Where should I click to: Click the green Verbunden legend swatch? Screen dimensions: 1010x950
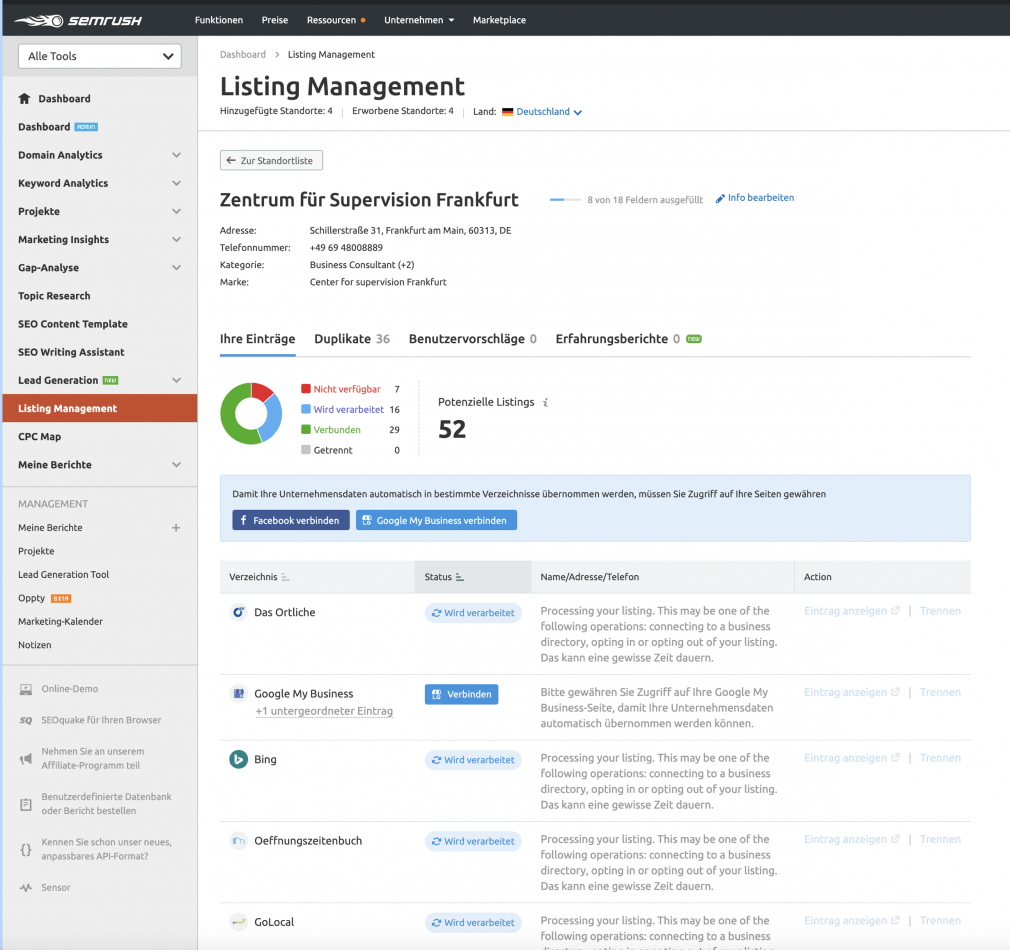(306, 430)
